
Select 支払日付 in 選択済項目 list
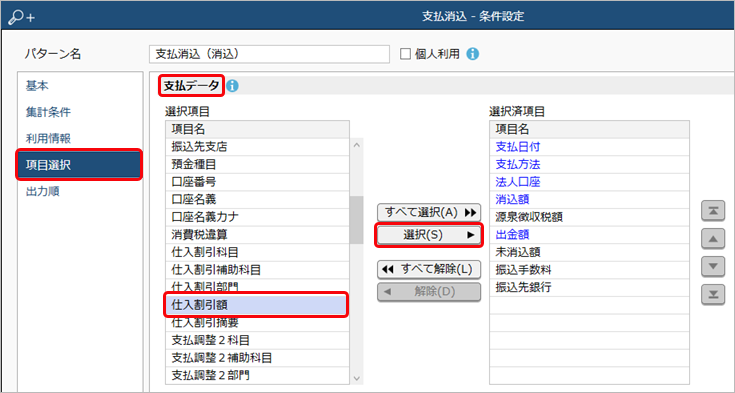click(x=589, y=147)
